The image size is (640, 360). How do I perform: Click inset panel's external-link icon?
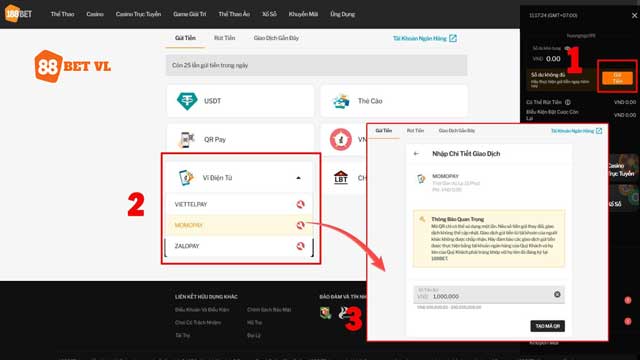point(599,131)
